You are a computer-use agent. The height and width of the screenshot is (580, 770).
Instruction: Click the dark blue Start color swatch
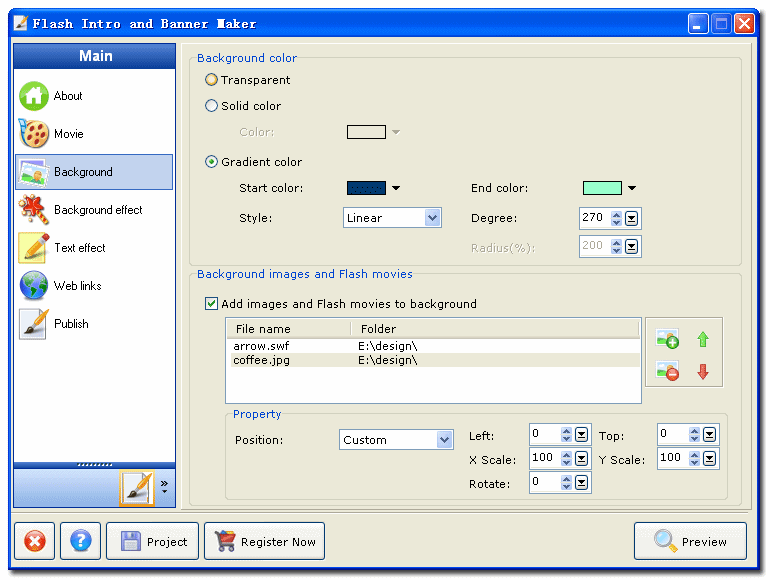pyautogui.click(x=366, y=188)
